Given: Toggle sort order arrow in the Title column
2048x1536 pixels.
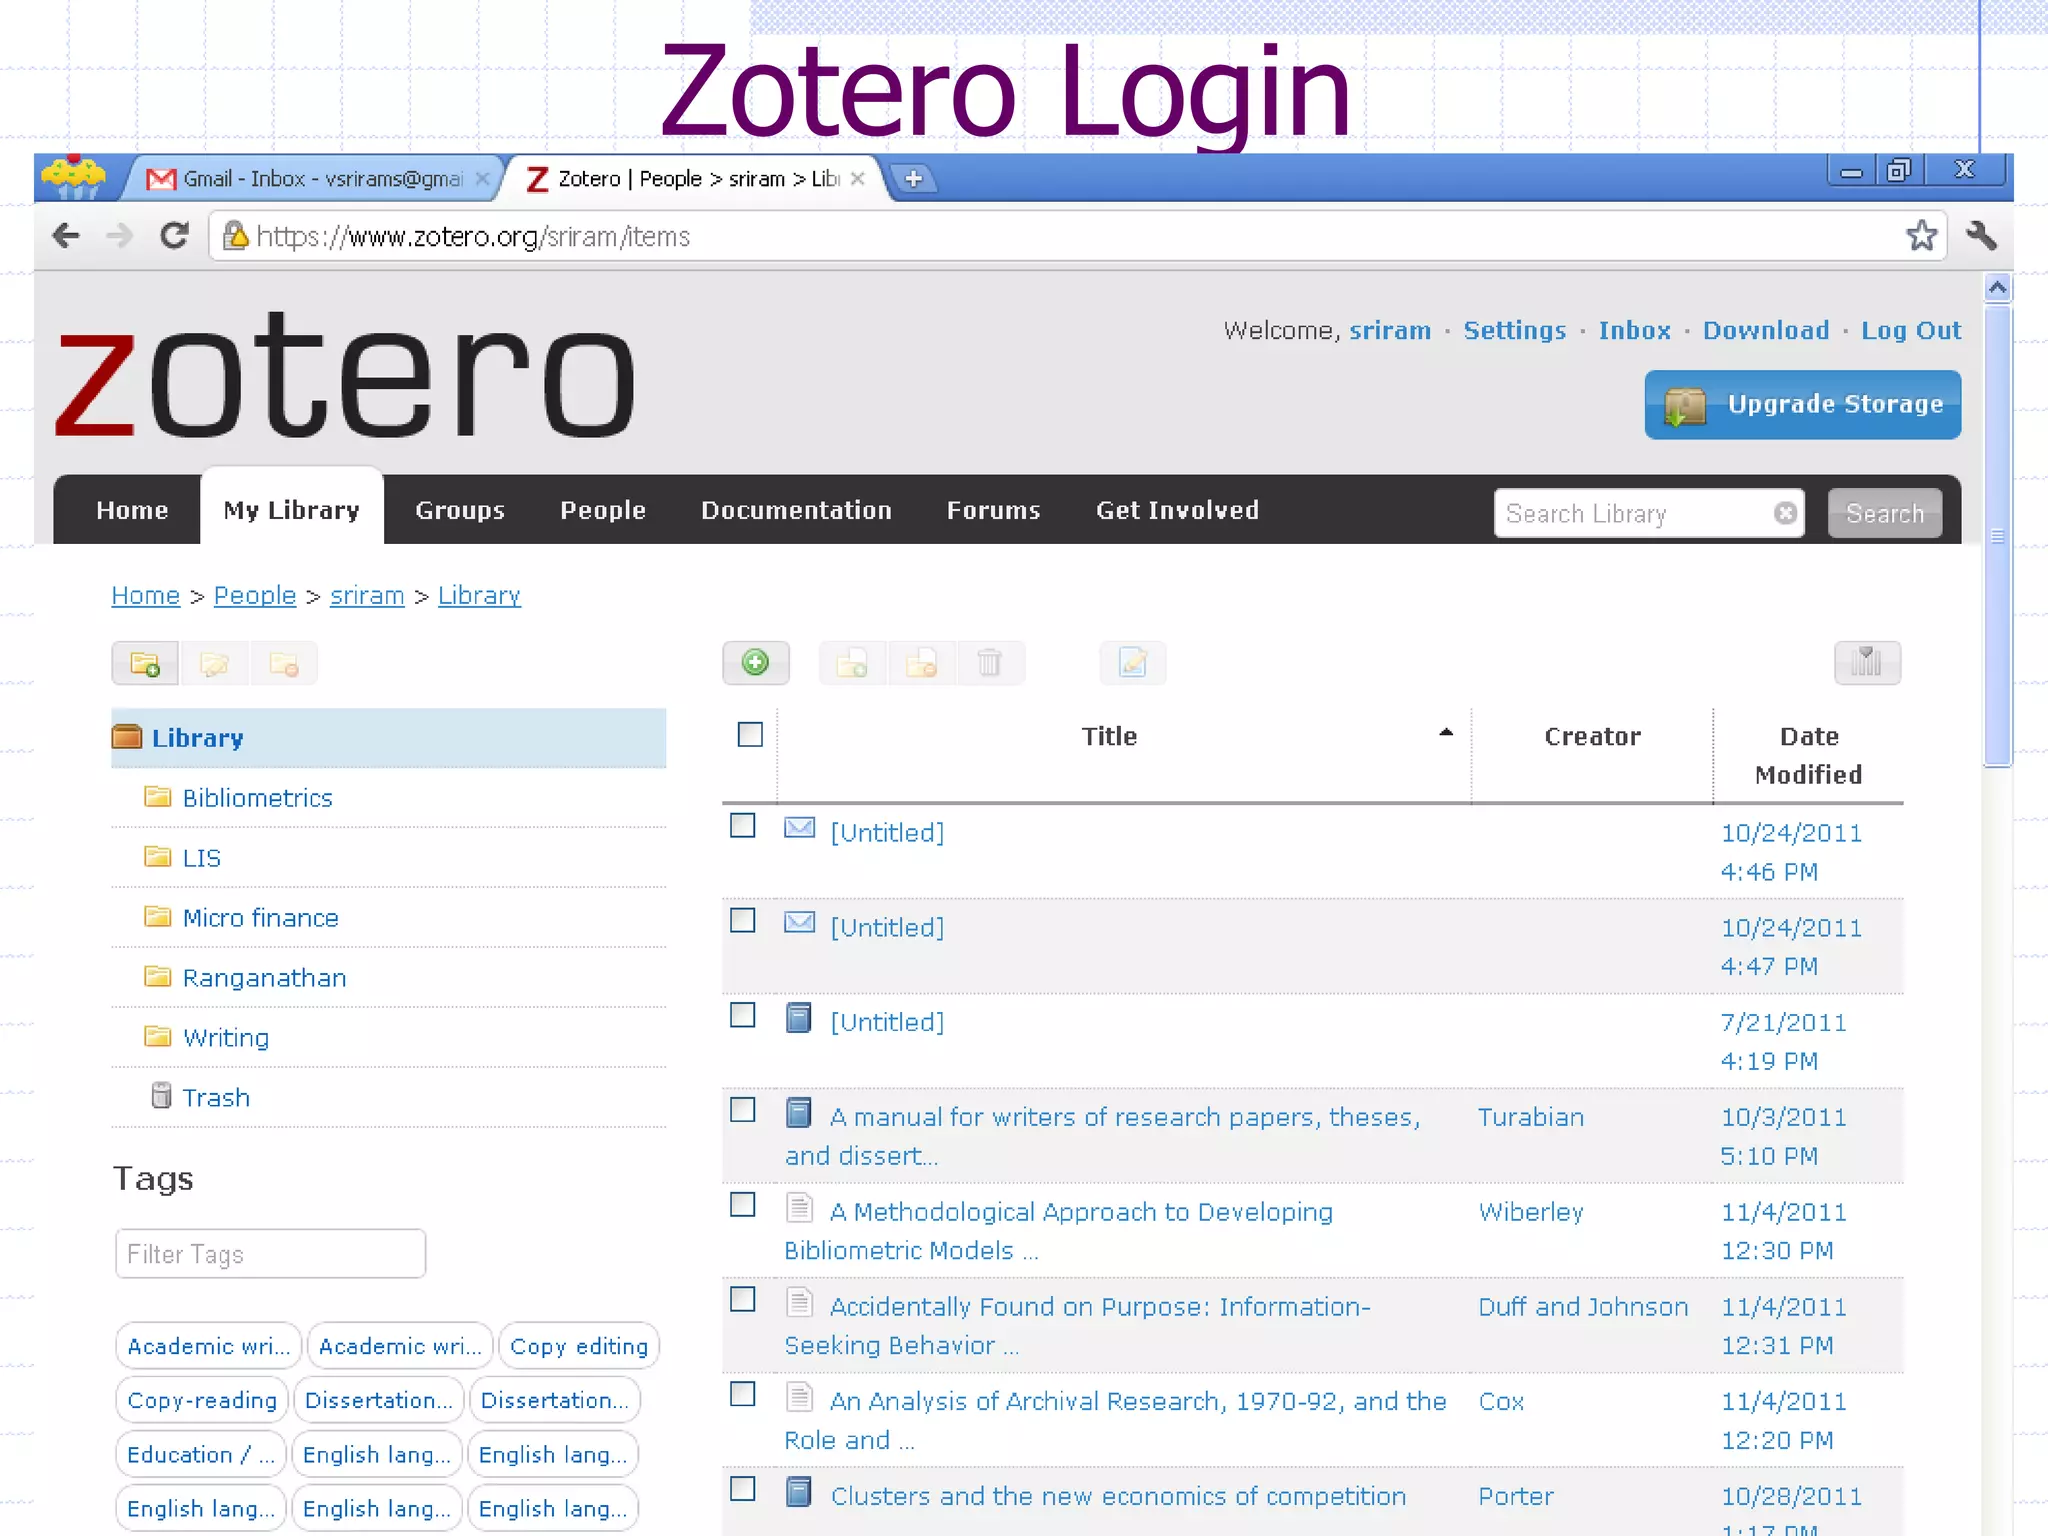Looking at the screenshot, I should [x=1445, y=733].
